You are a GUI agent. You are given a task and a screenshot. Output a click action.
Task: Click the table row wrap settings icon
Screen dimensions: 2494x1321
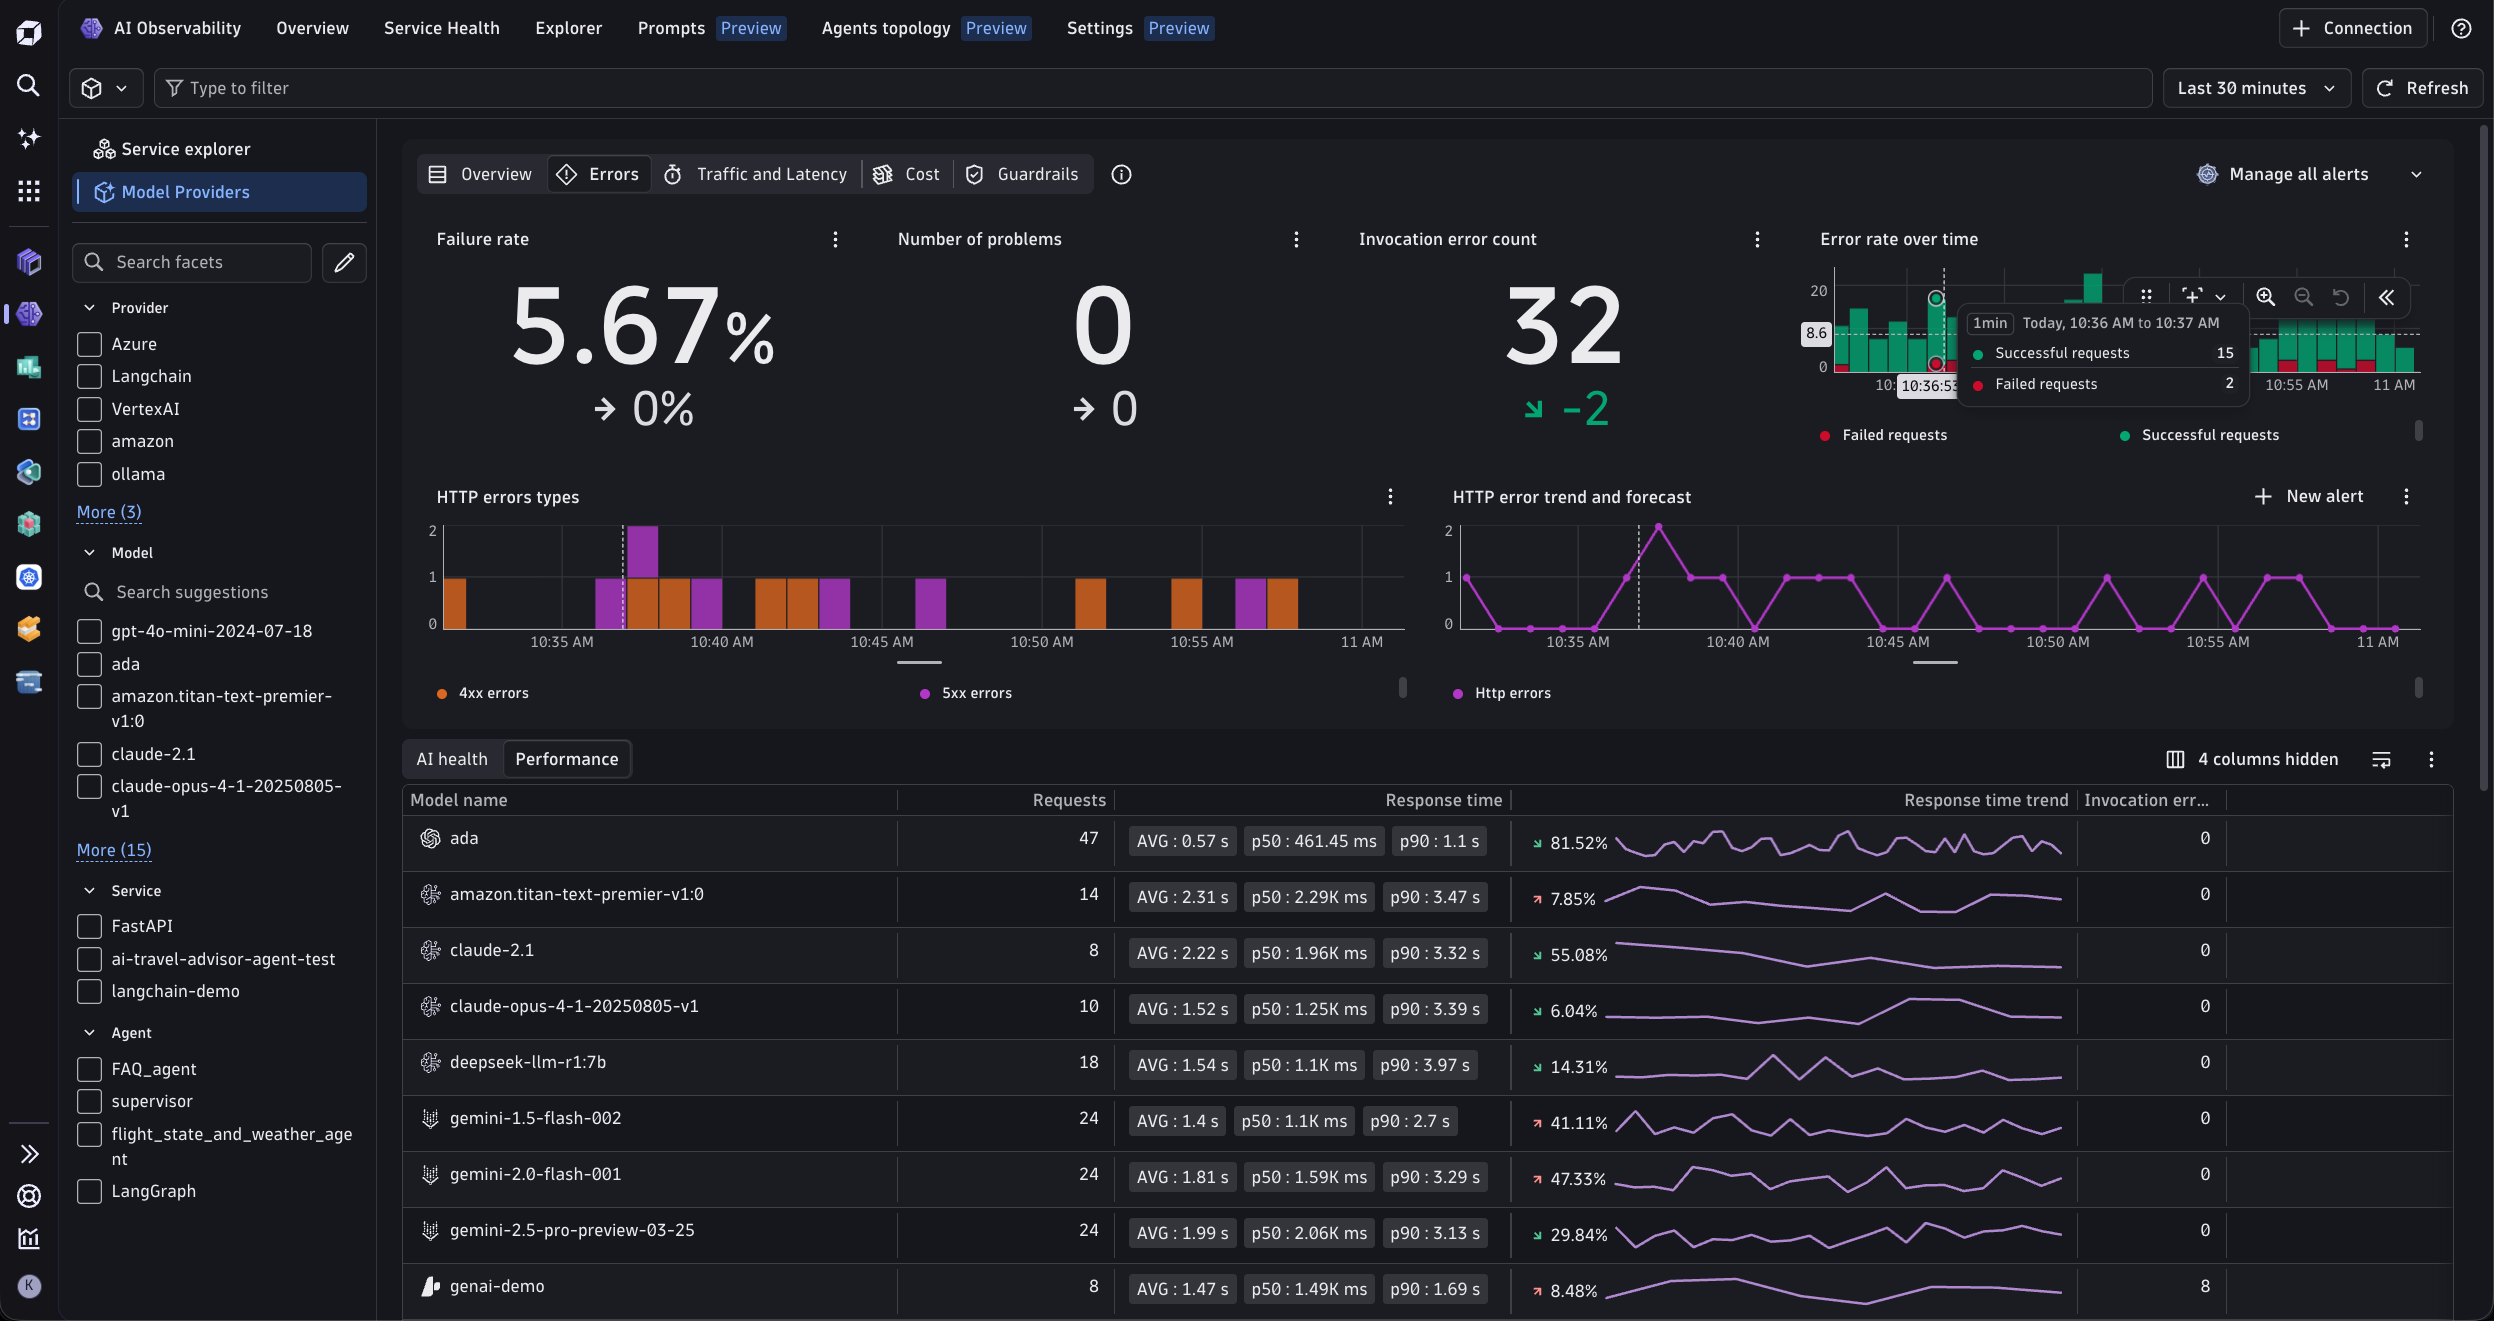(x=2381, y=760)
